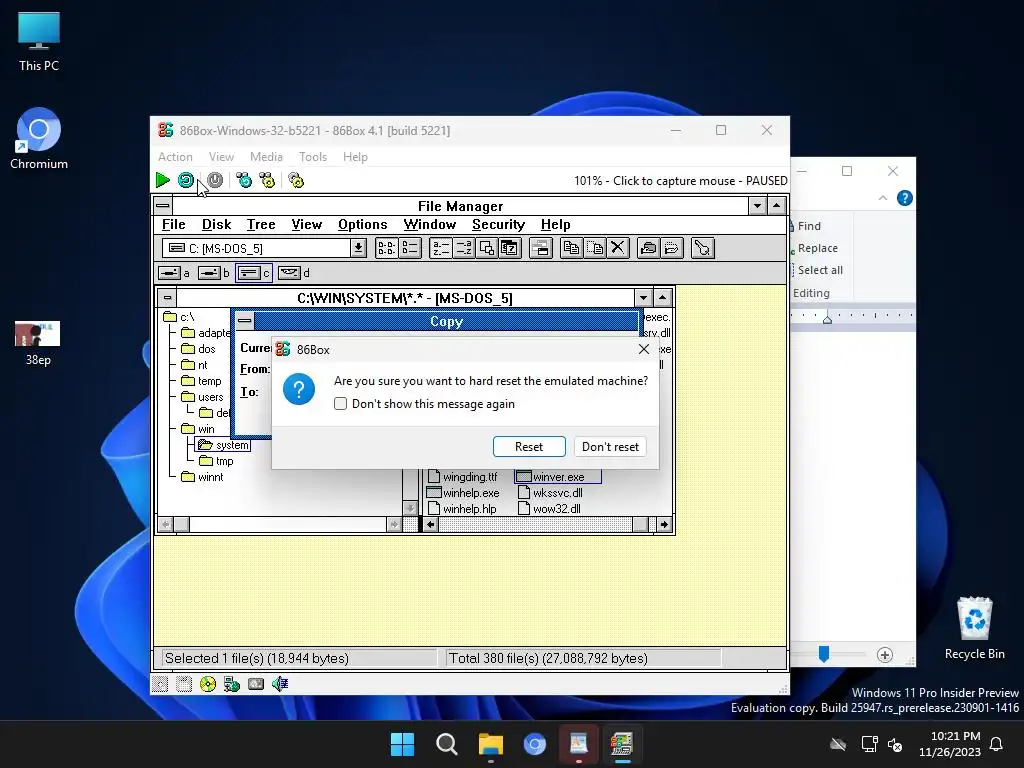The image size is (1024, 768).
Task: Click Select all in background window
Action: (x=818, y=270)
